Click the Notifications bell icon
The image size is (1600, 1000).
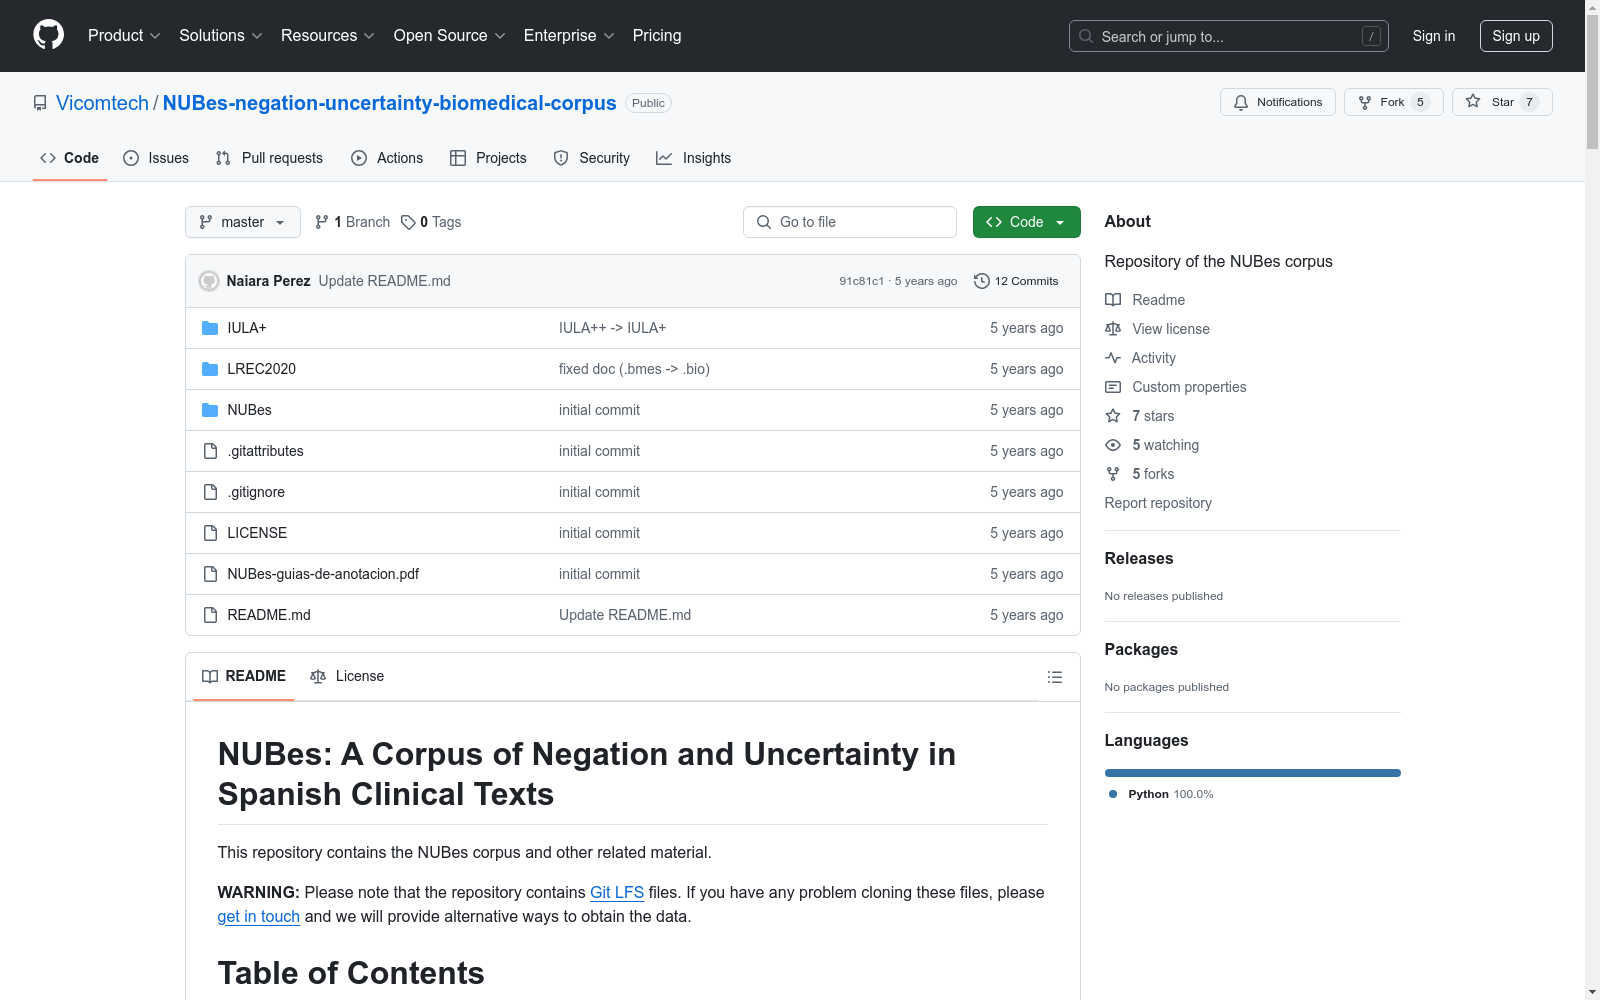1241,102
